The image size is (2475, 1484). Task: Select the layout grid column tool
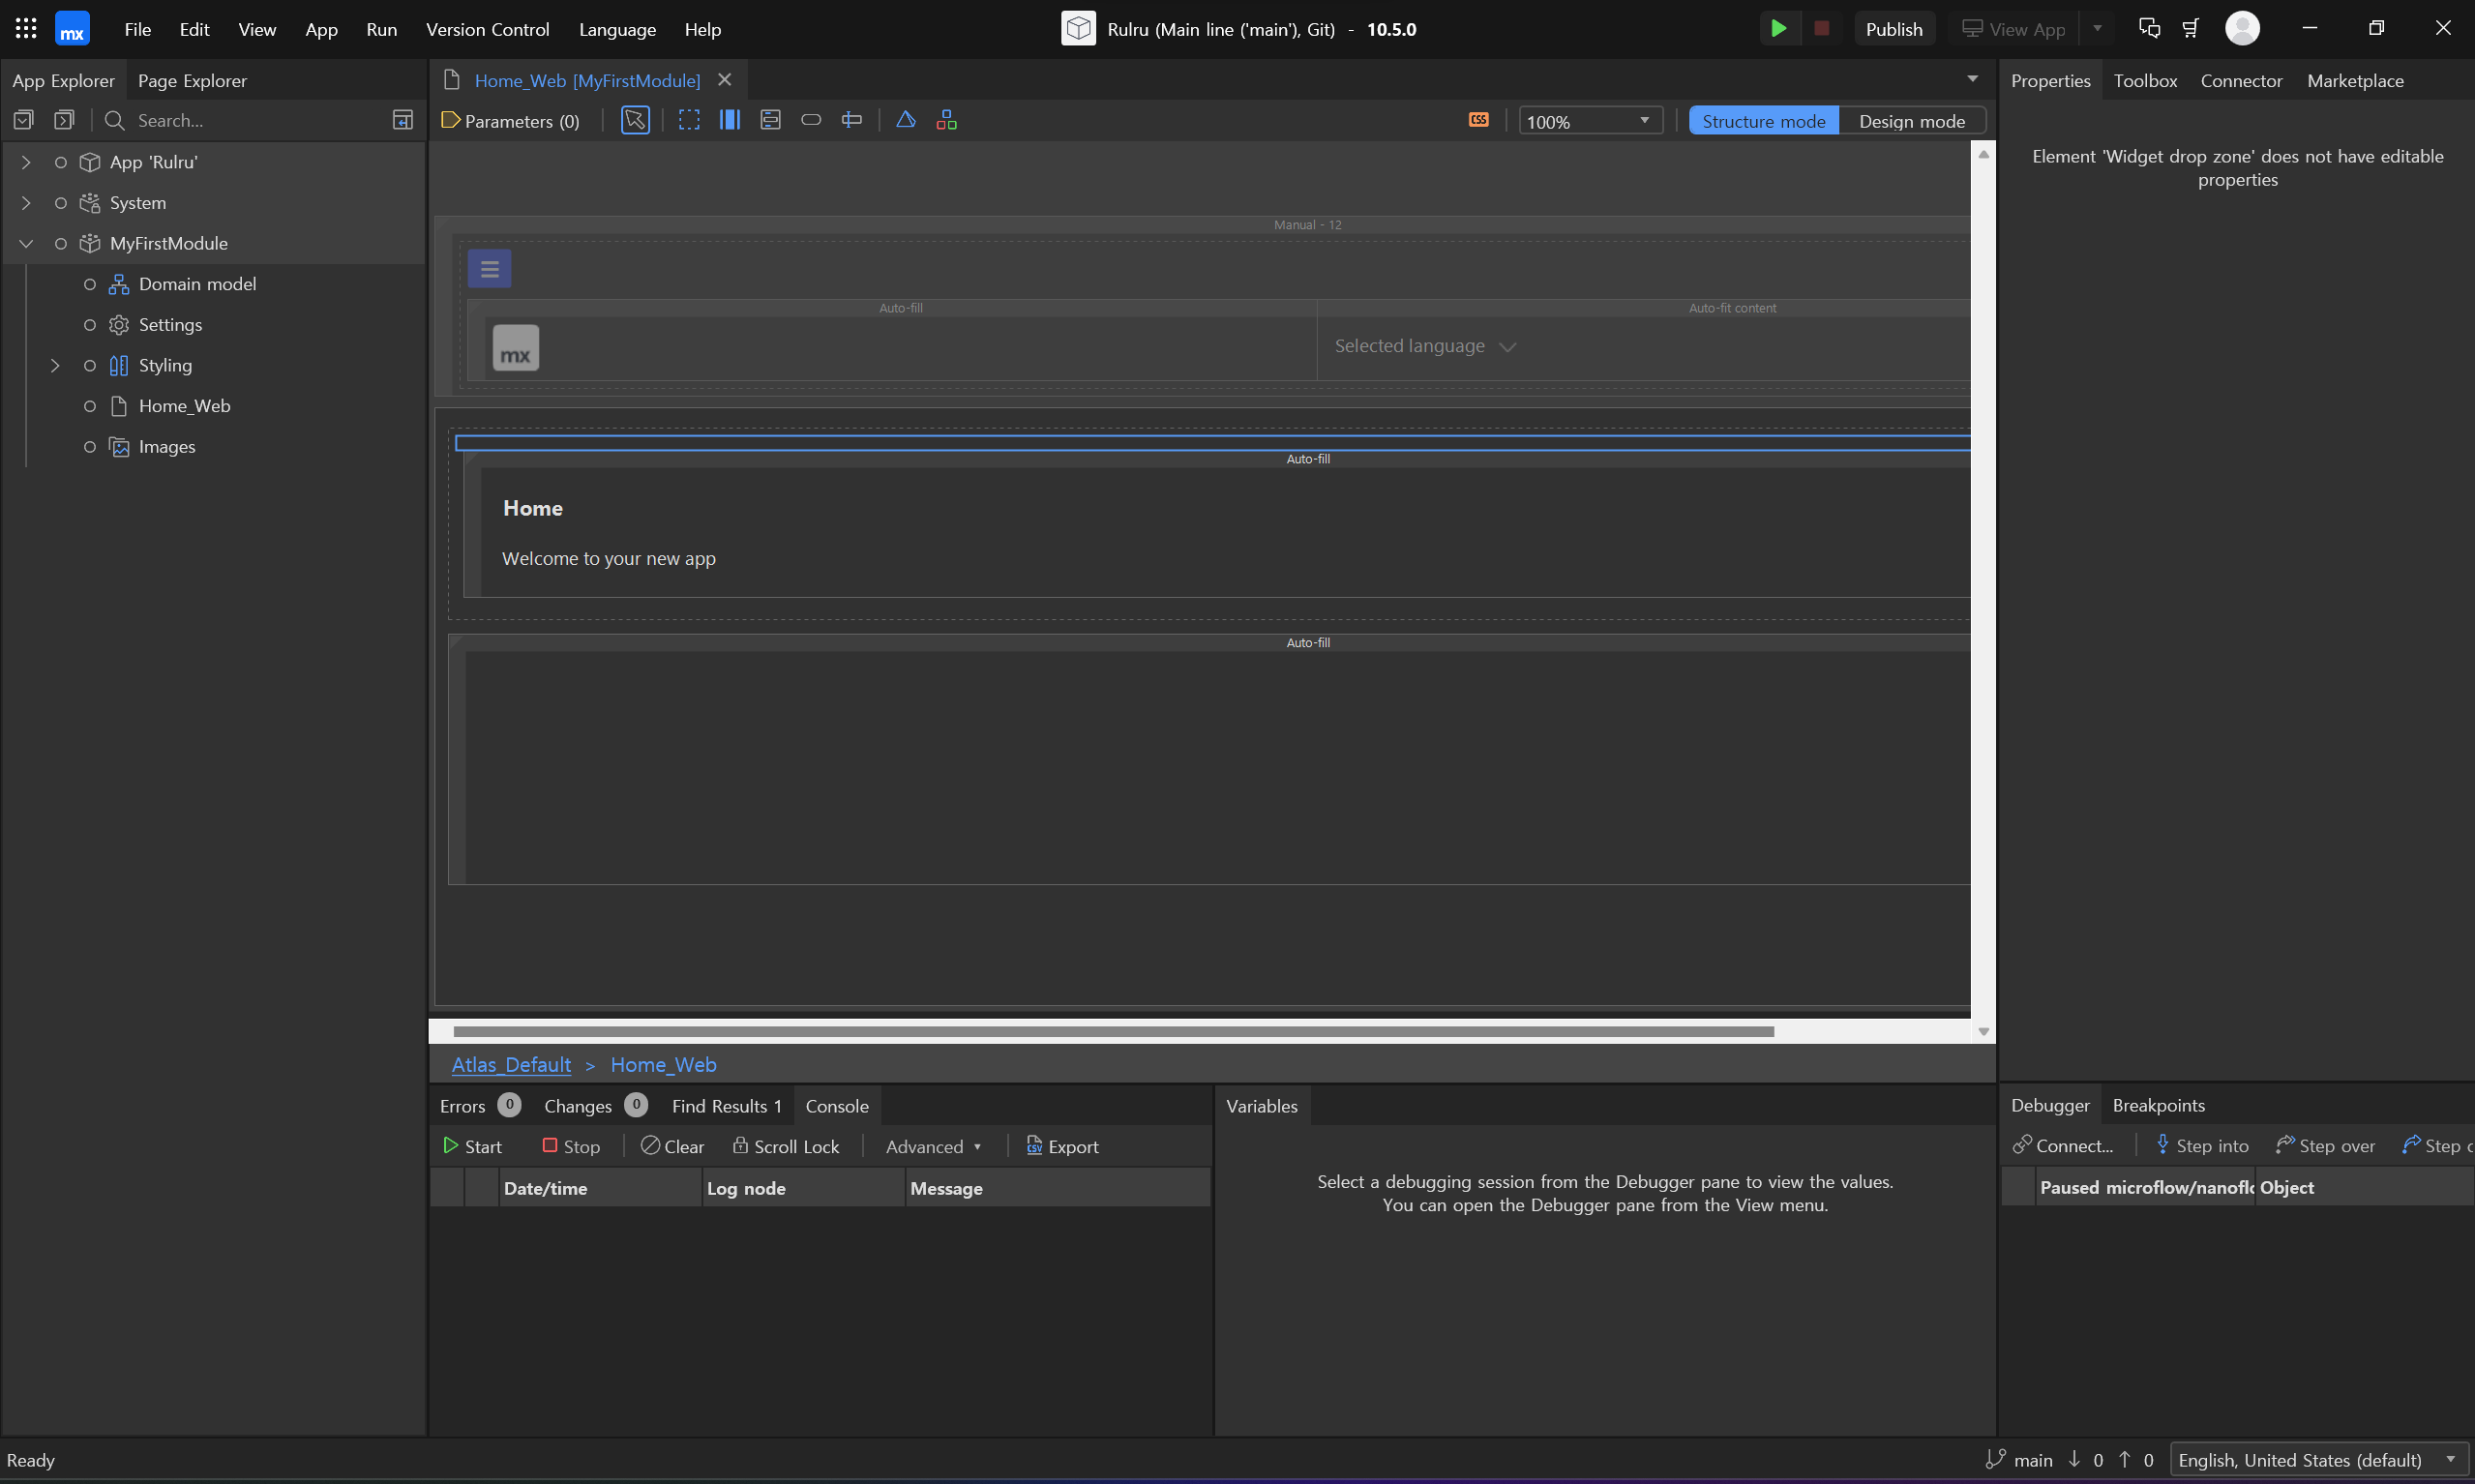click(x=730, y=120)
